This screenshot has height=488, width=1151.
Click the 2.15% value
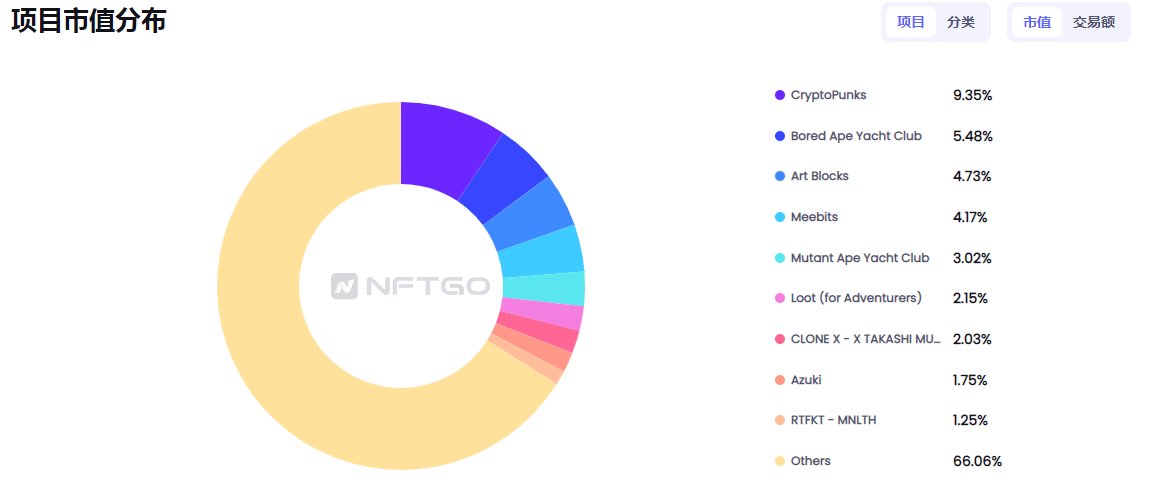tap(970, 299)
